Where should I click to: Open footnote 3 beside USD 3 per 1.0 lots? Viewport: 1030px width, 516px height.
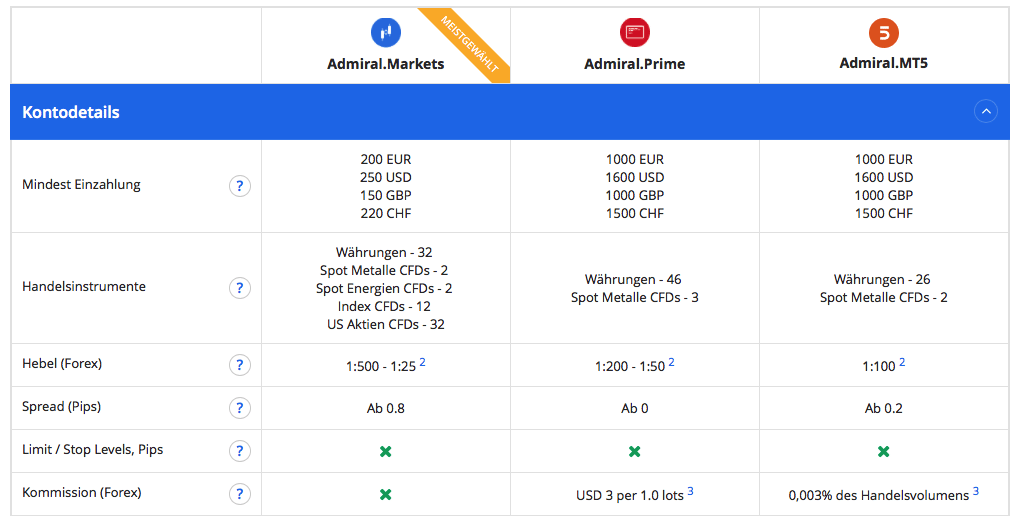[690, 491]
